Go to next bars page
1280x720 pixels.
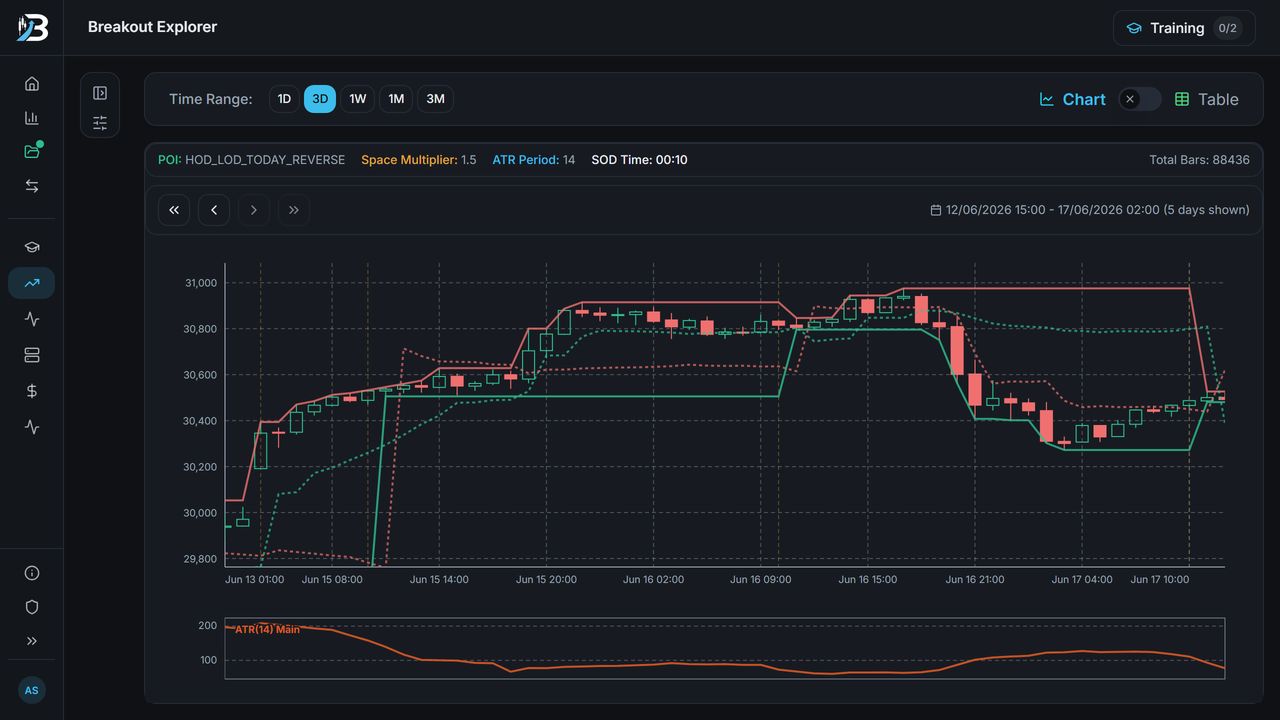point(254,210)
